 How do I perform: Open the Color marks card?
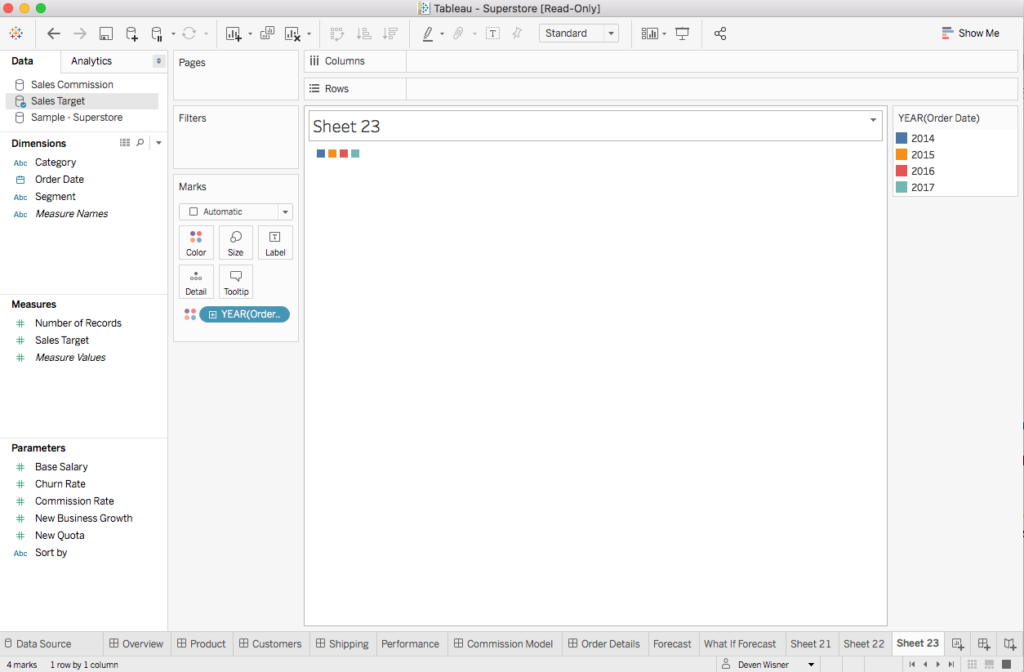[x=196, y=243]
